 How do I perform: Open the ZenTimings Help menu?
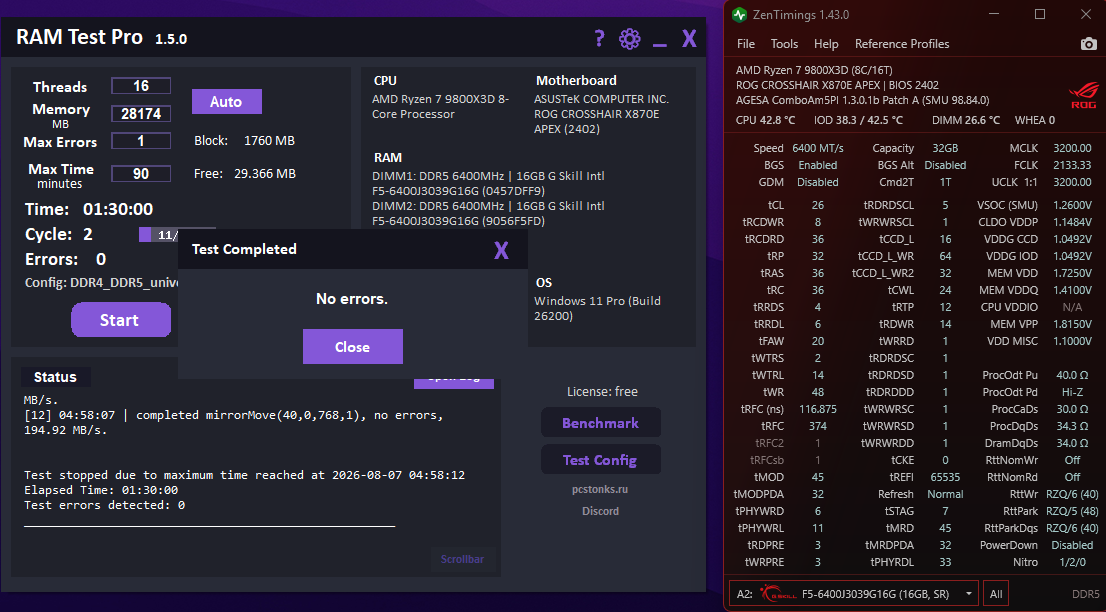point(826,44)
